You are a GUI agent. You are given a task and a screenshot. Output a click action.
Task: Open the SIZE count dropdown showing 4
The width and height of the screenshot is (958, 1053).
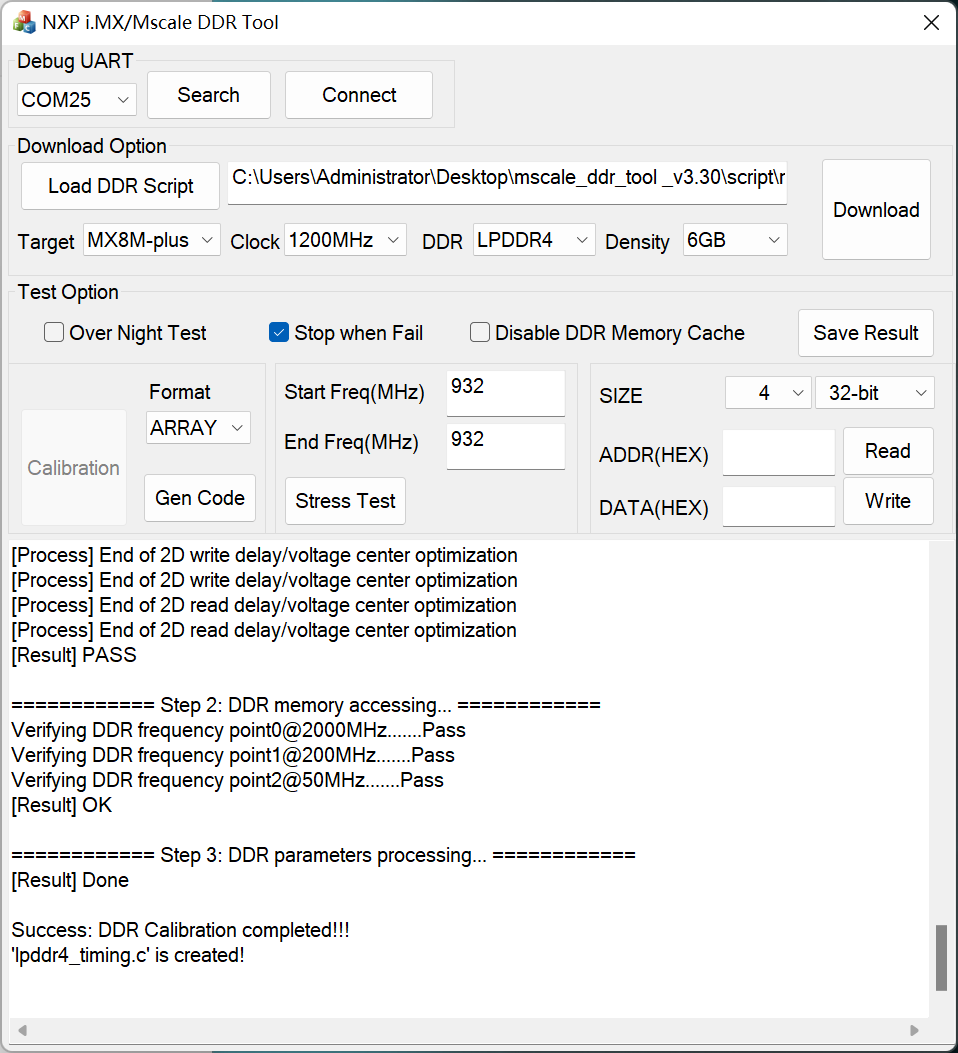768,392
